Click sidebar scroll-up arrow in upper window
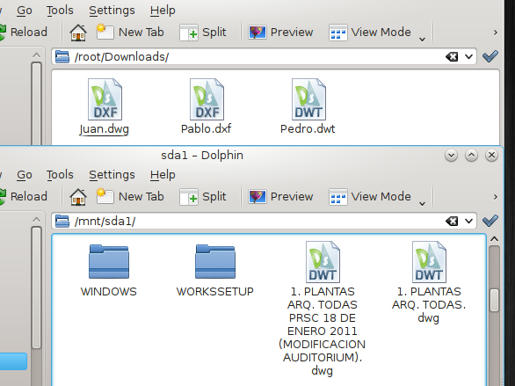Screen dimensions: 515x386 [36, 55]
